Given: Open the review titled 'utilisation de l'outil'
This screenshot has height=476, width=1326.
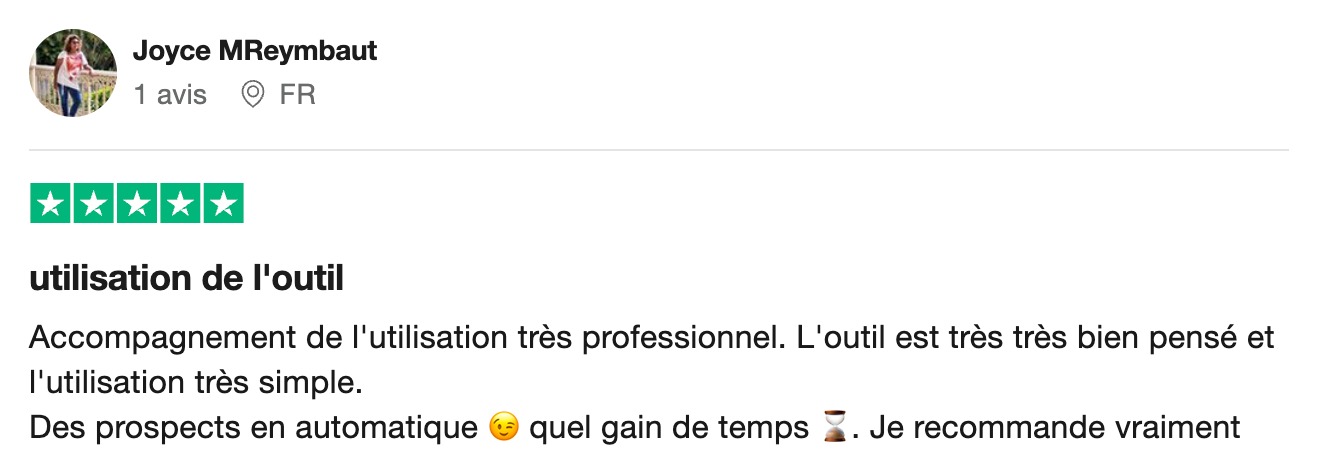Looking at the screenshot, I should pos(186,279).
